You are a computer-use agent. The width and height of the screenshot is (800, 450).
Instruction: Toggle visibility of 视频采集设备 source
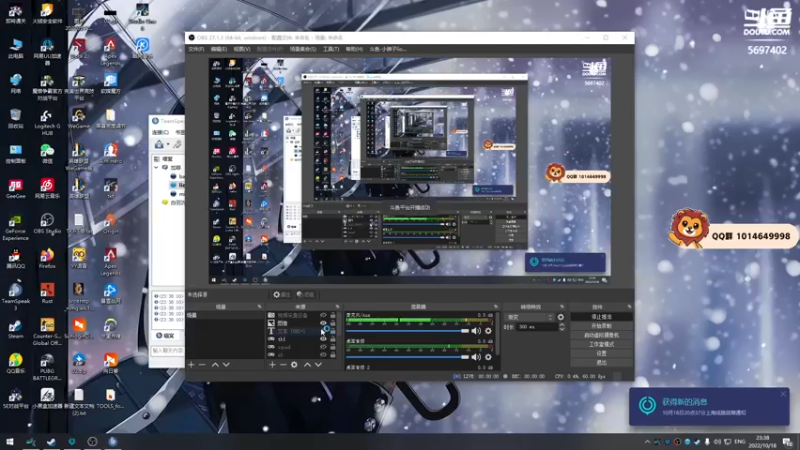click(x=323, y=315)
